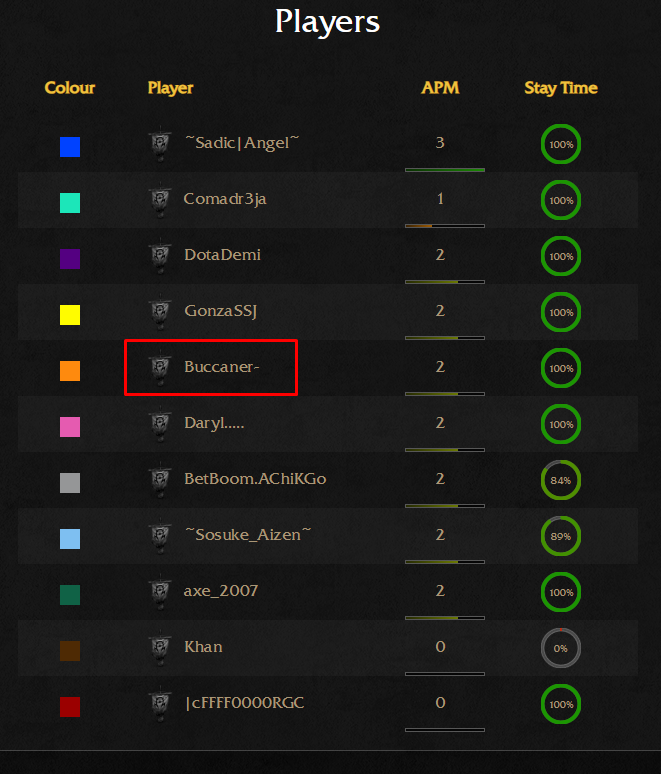The width and height of the screenshot is (661, 774).
Task: Click the |cFFFF0000RGC player name
Action: pyautogui.click(x=244, y=703)
